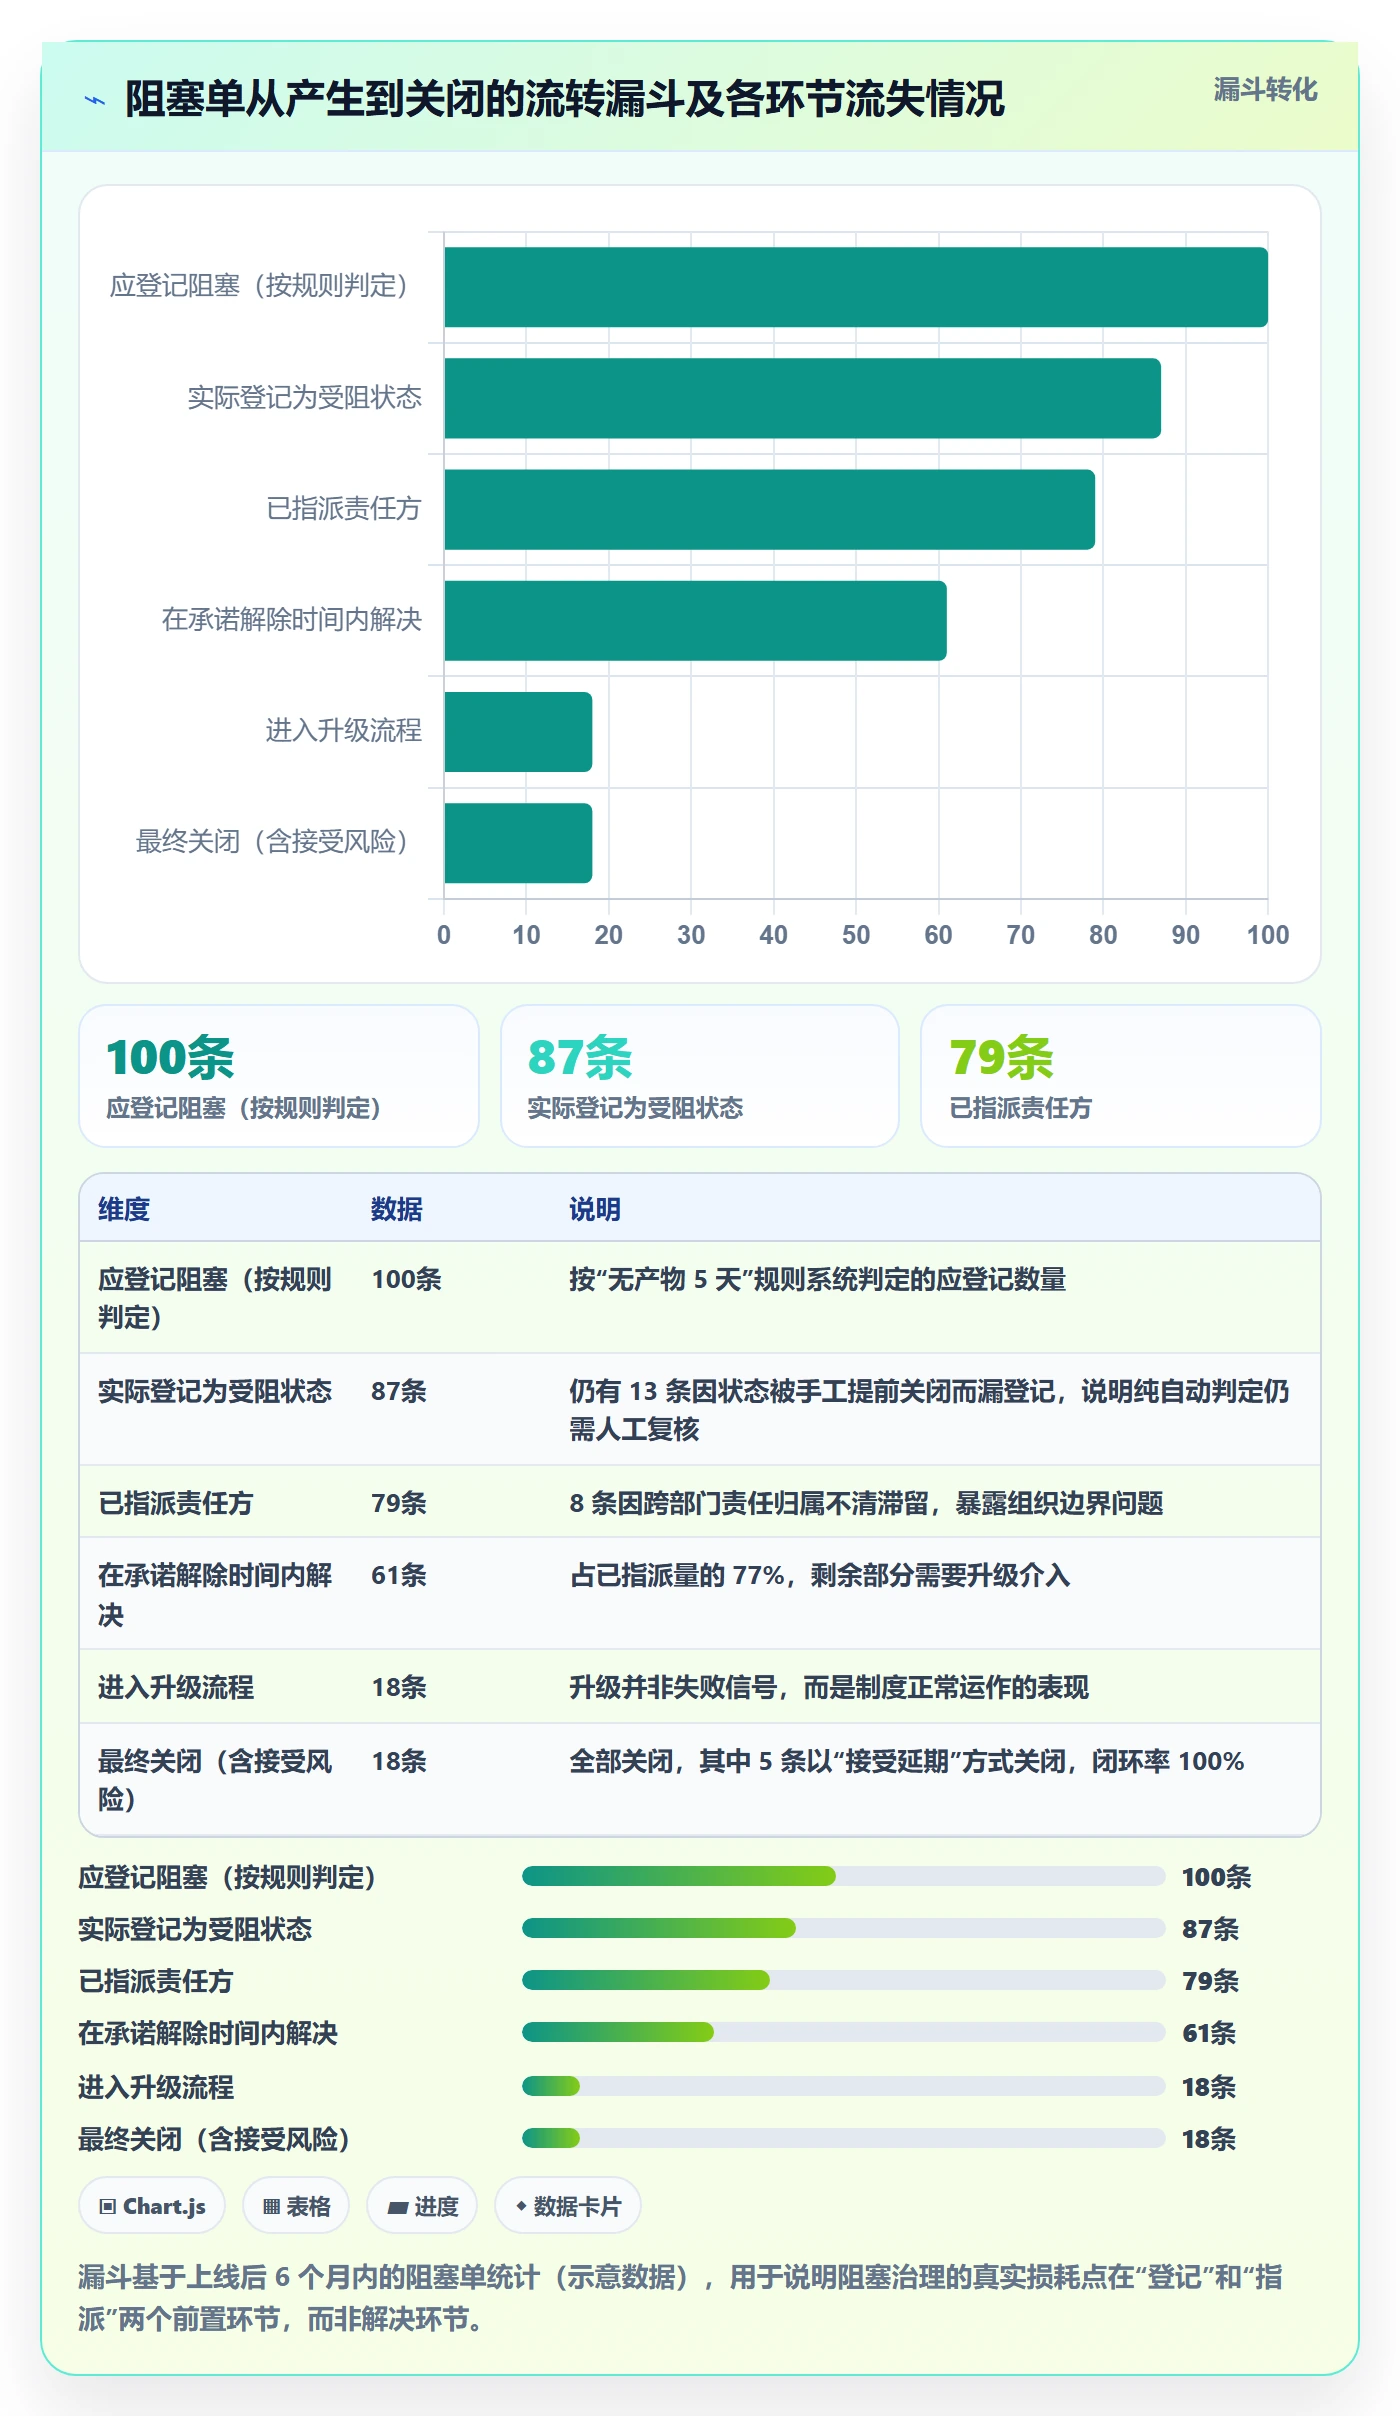
Task: Click the chart bar for 已指派责任方
Action: tap(769, 509)
